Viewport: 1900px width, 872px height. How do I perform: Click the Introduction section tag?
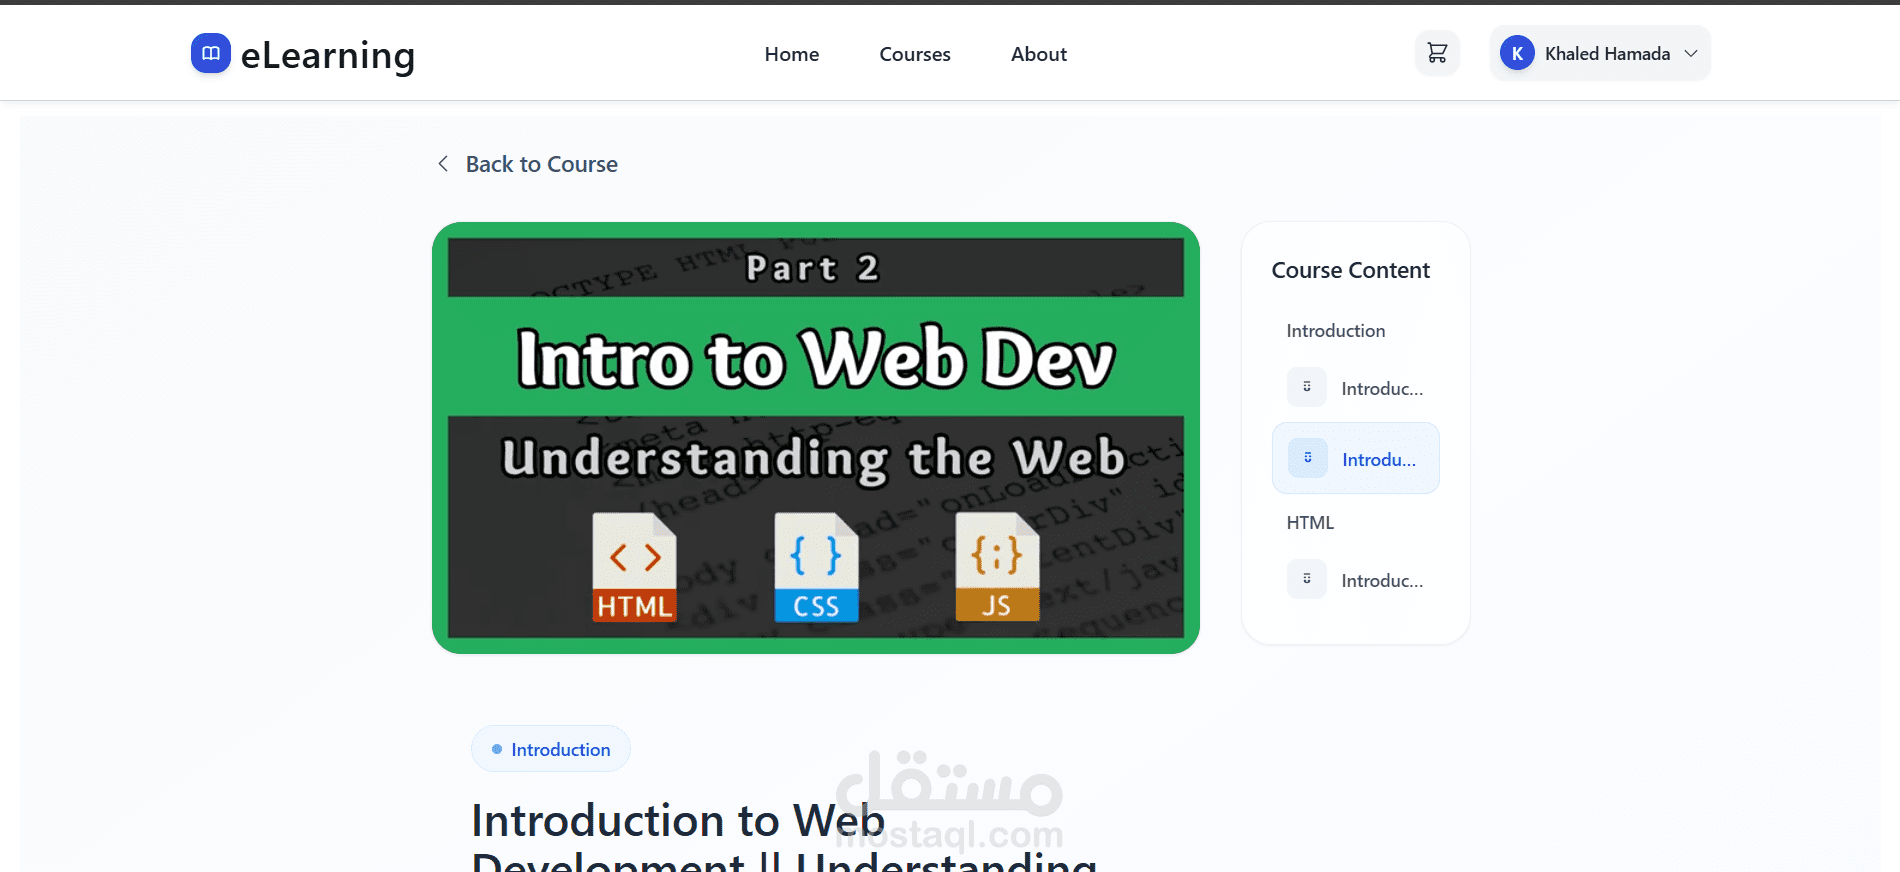tap(551, 749)
